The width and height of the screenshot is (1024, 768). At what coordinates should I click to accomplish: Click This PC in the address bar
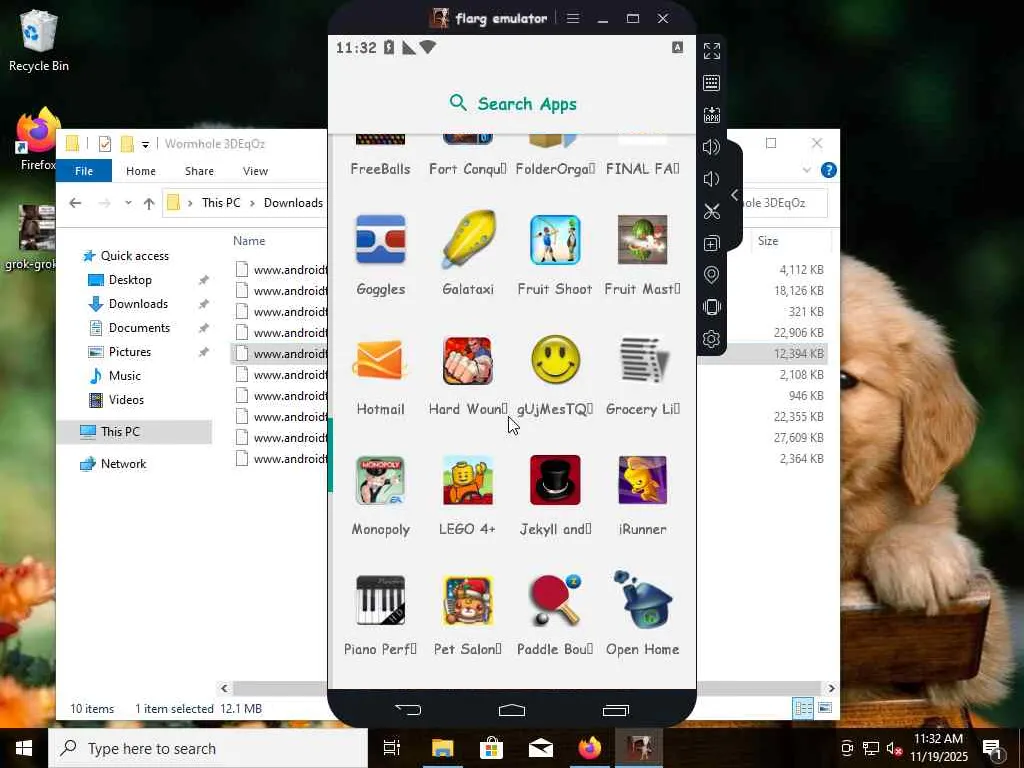pos(221,203)
